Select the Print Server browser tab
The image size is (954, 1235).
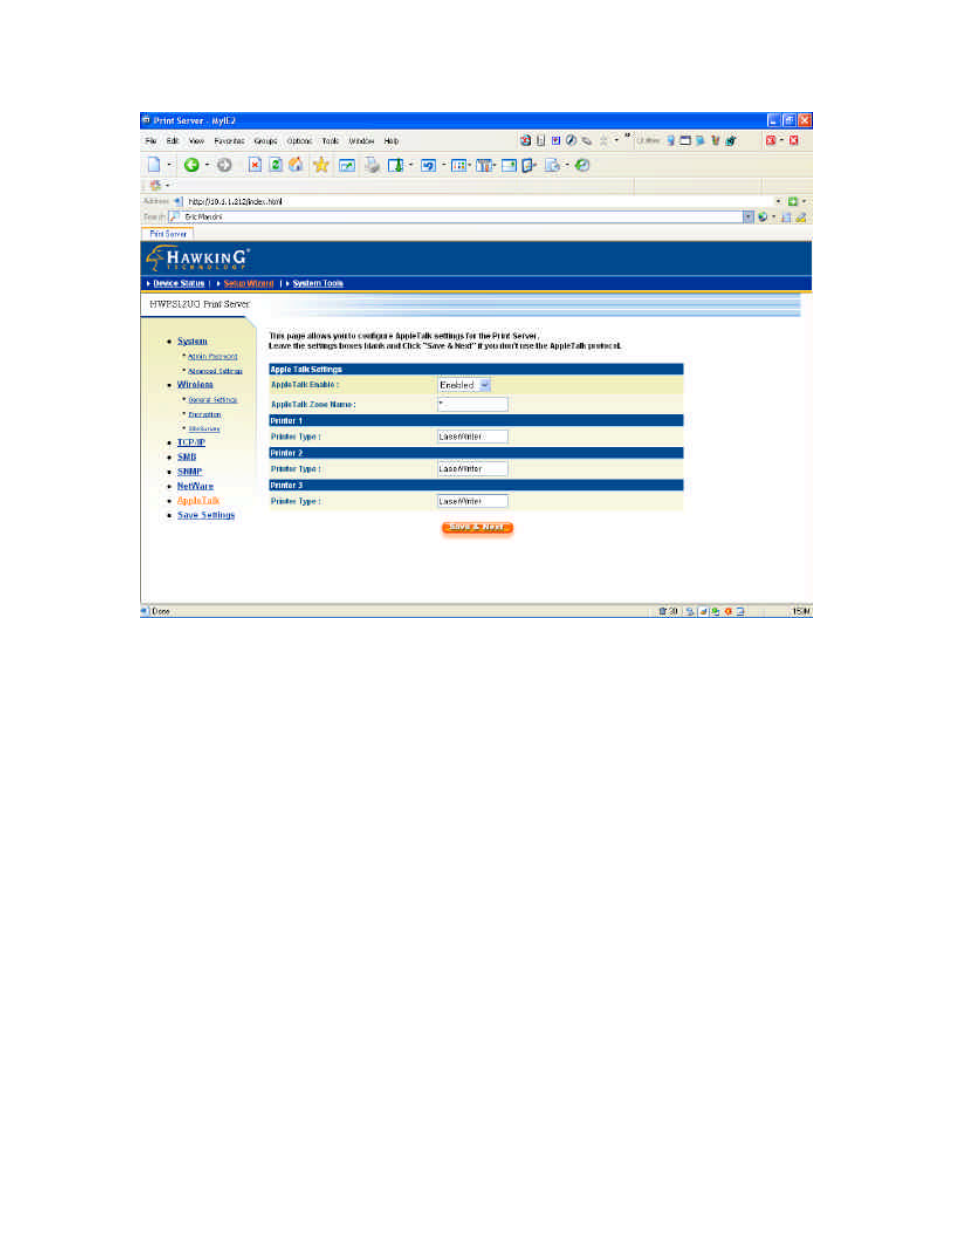click(x=168, y=234)
